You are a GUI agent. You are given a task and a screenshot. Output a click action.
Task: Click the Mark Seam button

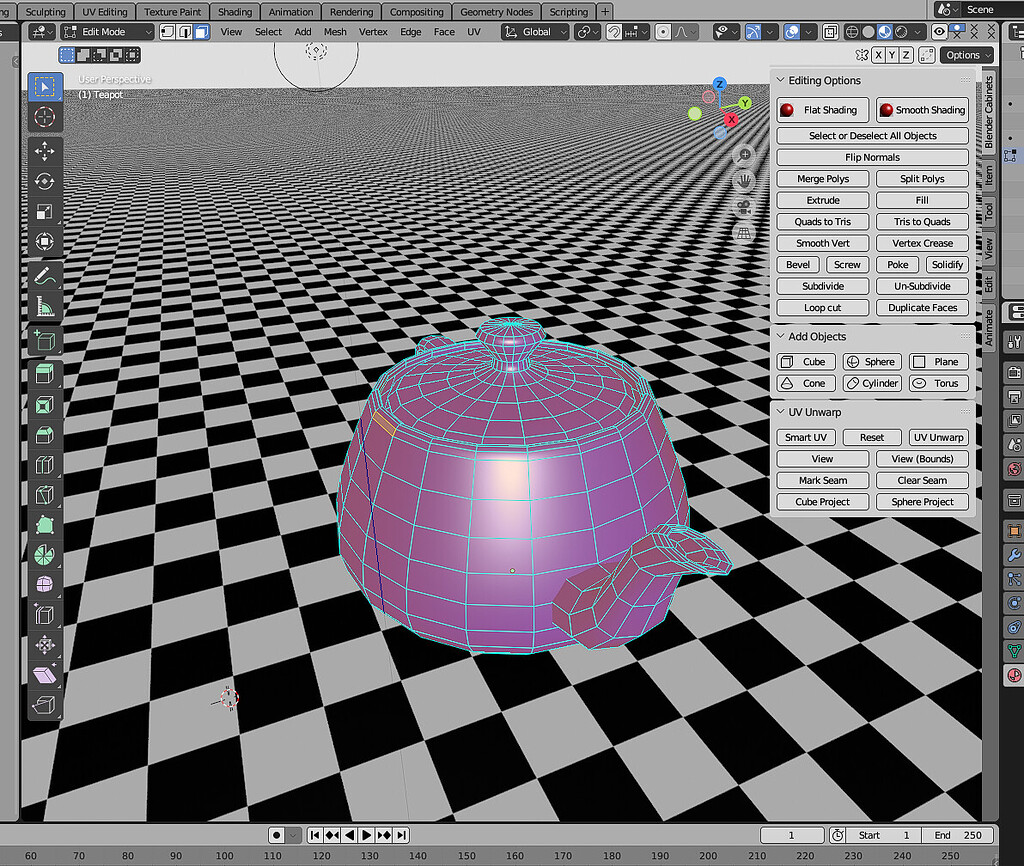click(x=823, y=480)
